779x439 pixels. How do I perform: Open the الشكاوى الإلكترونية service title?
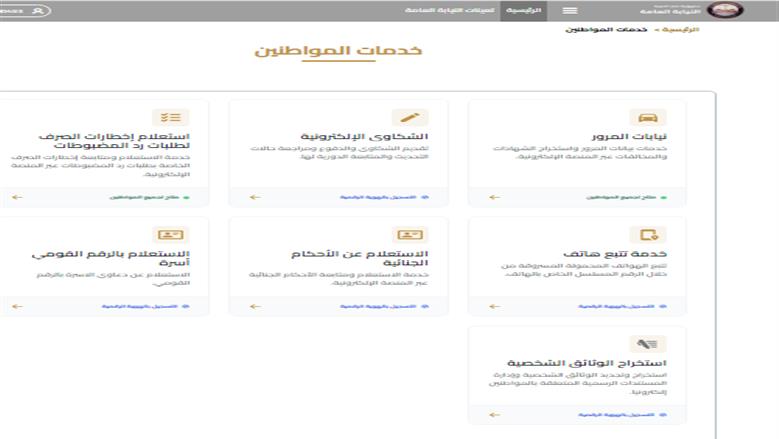click(x=364, y=137)
